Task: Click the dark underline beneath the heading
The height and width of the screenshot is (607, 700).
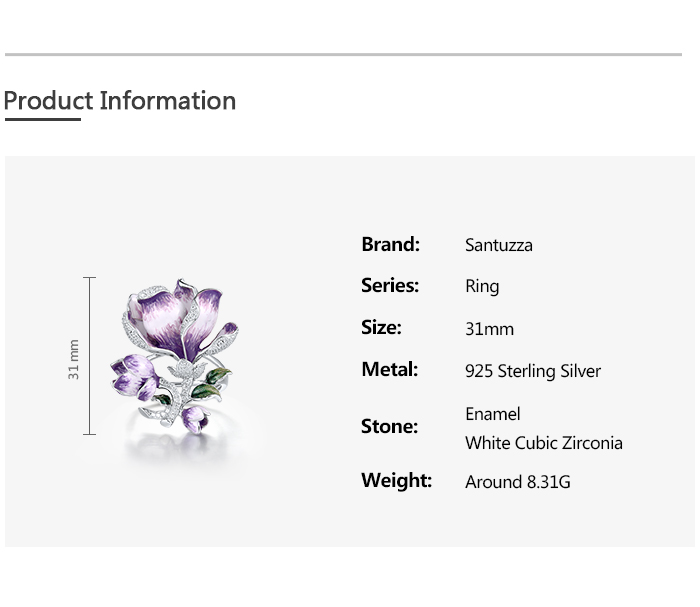Action: click(43, 119)
